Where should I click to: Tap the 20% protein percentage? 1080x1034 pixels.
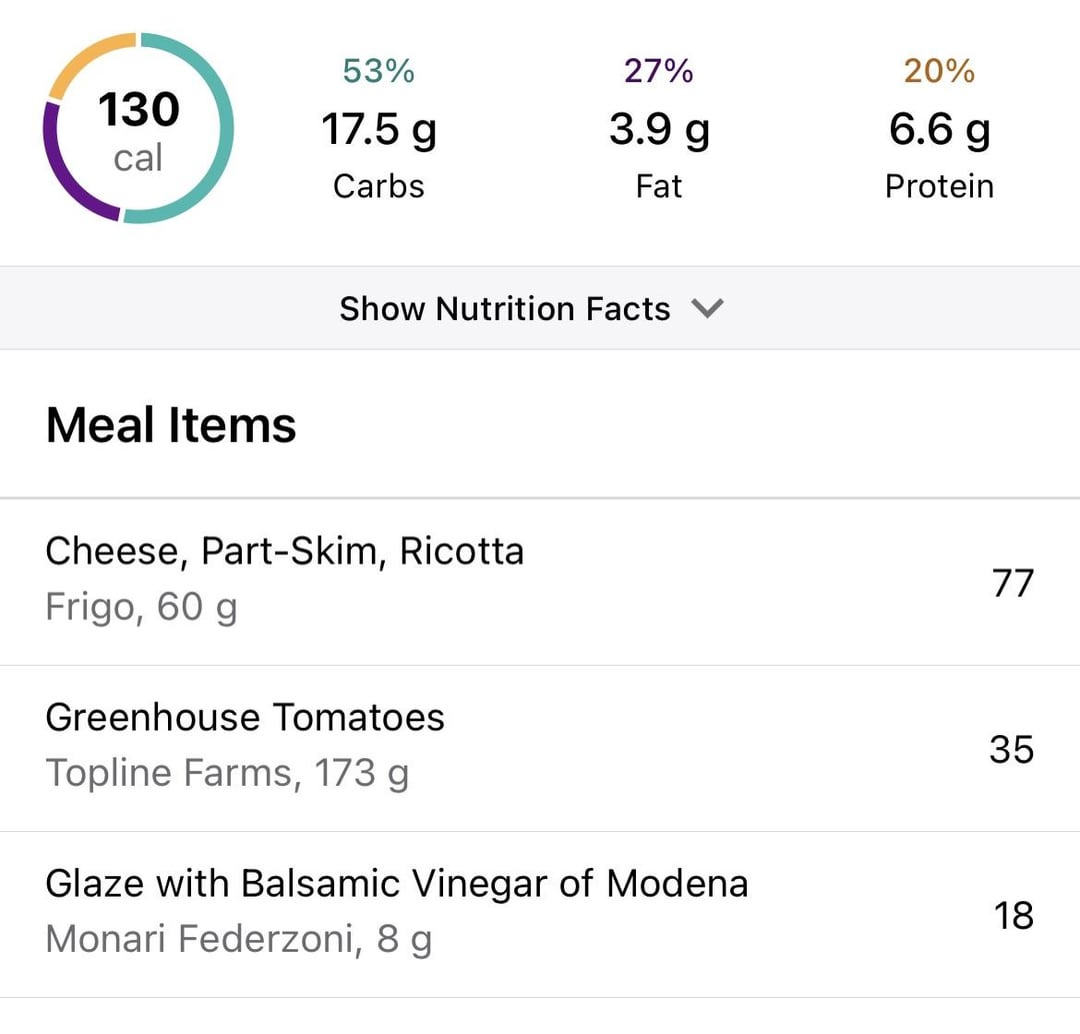(x=939, y=71)
